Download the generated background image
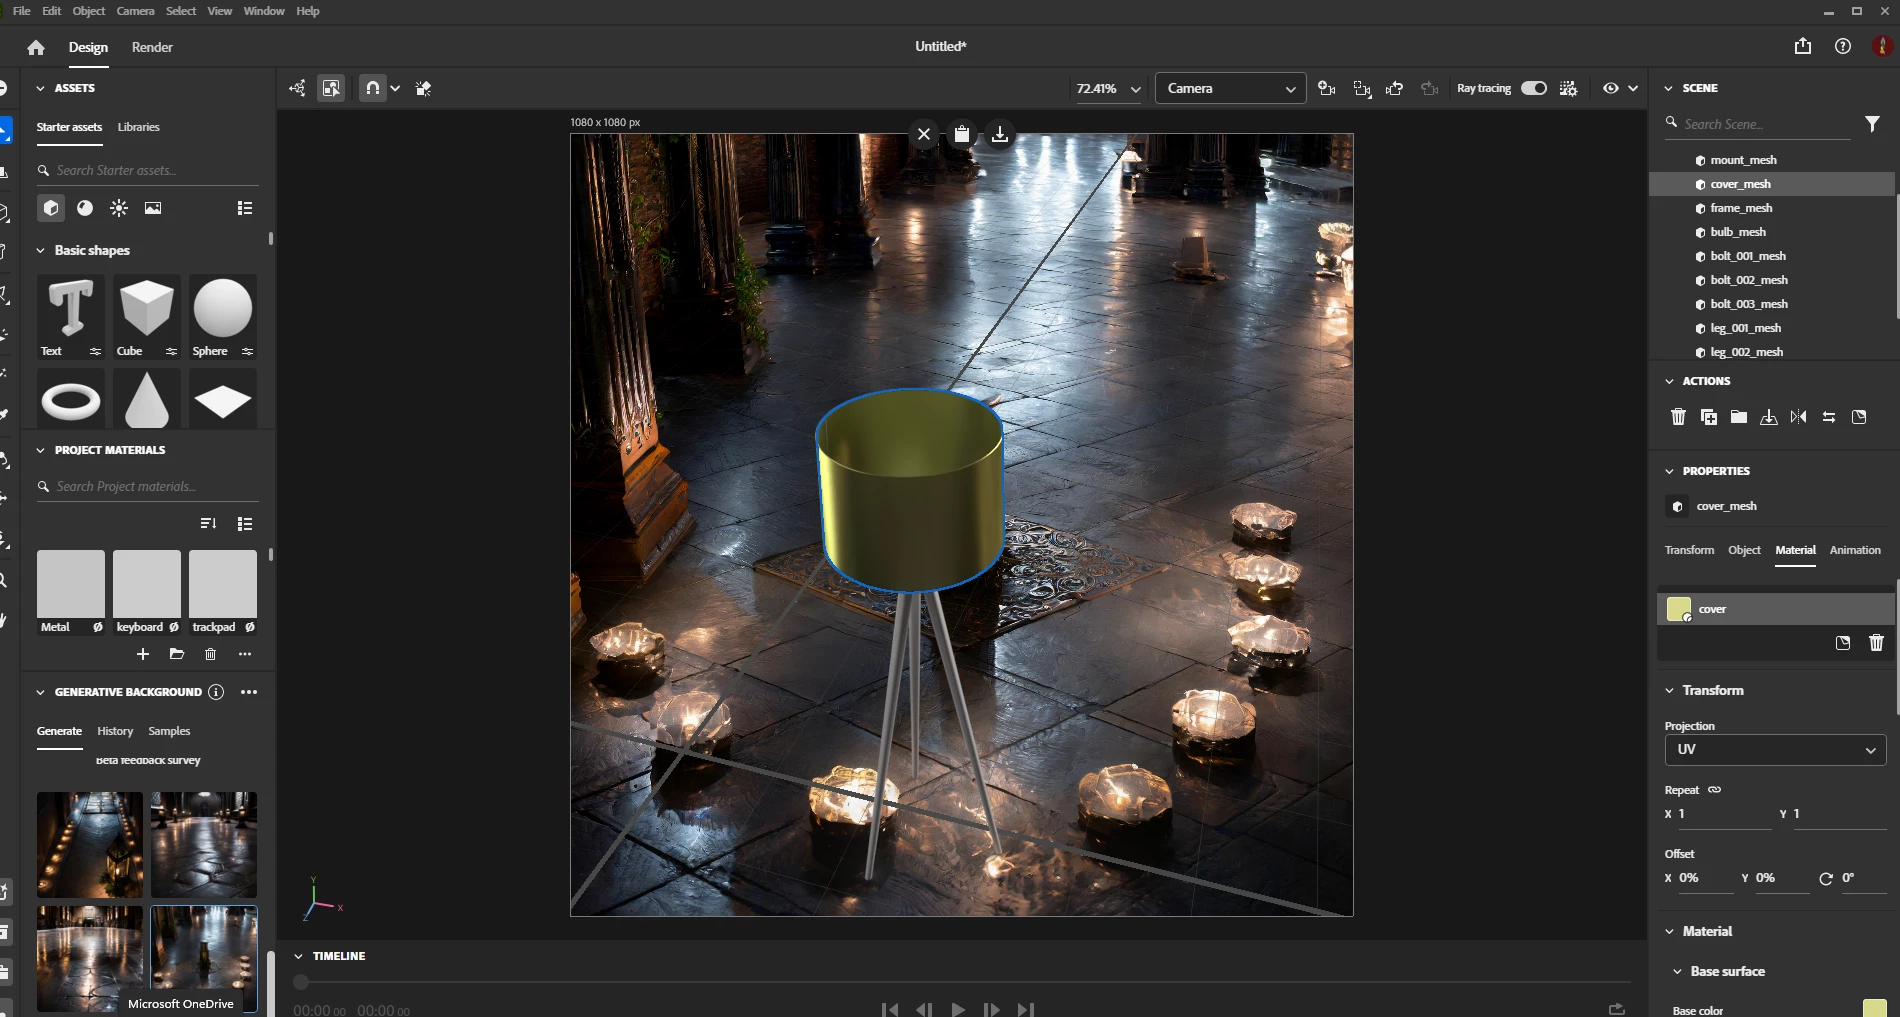This screenshot has height=1017, width=1900. 1000,134
